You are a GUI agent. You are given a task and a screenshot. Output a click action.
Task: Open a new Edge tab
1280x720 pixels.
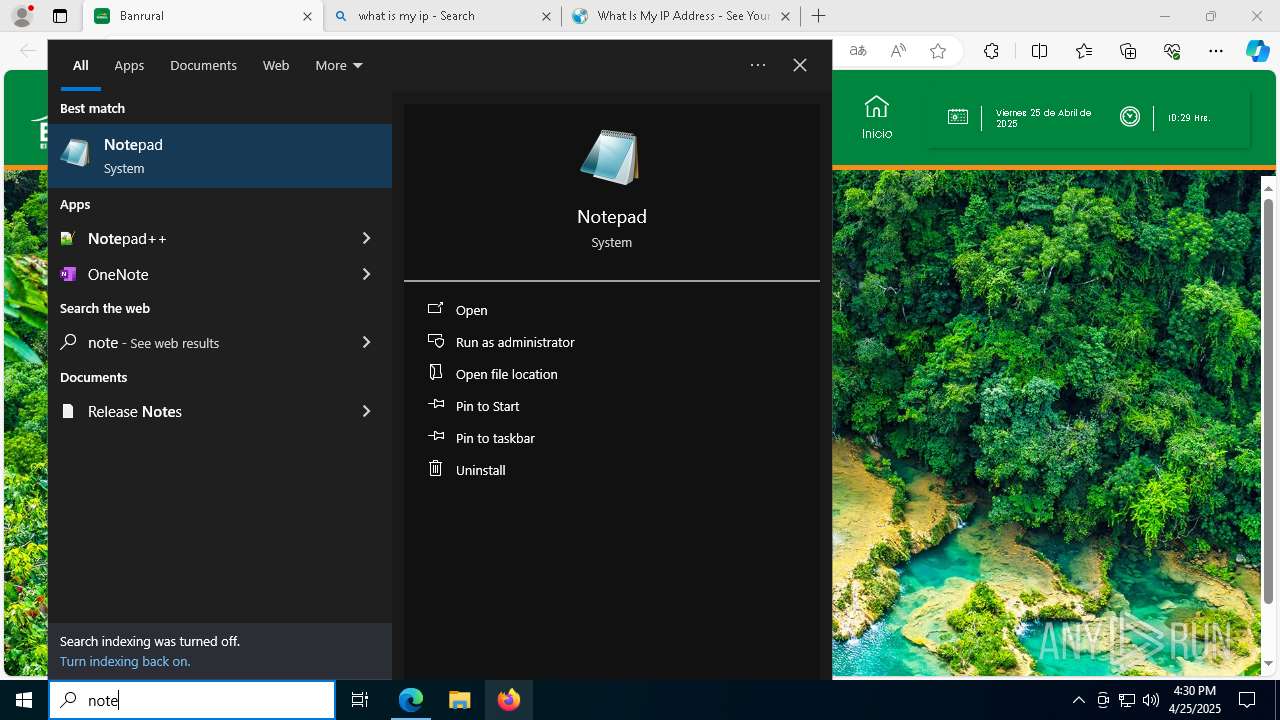click(x=819, y=16)
